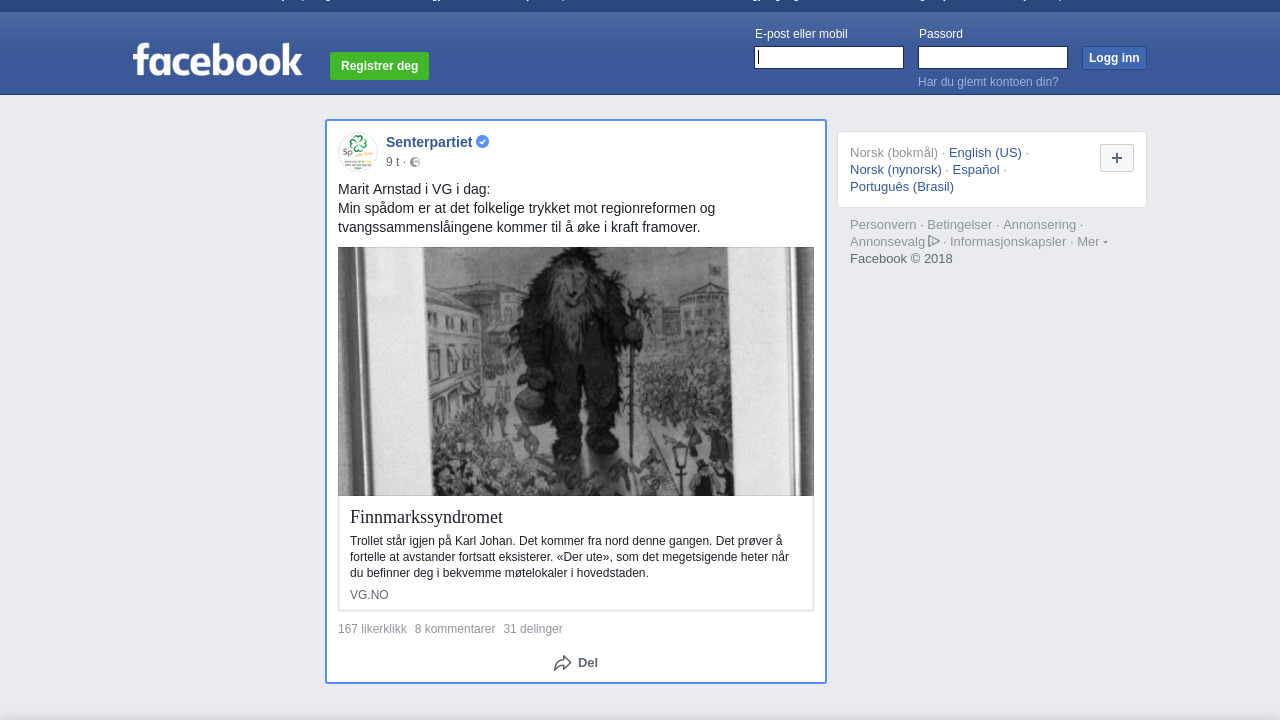Click the plus button for more languages
1280x720 pixels.
(1117, 158)
